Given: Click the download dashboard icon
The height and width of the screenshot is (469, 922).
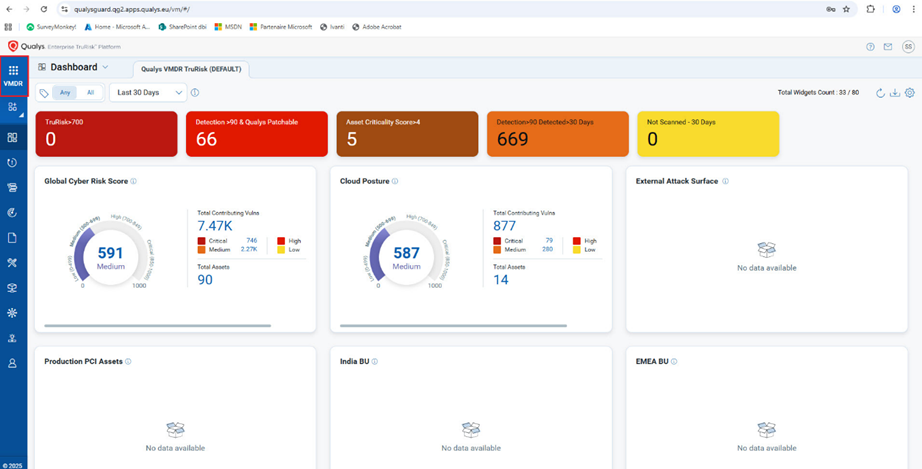Looking at the screenshot, I should (x=895, y=93).
